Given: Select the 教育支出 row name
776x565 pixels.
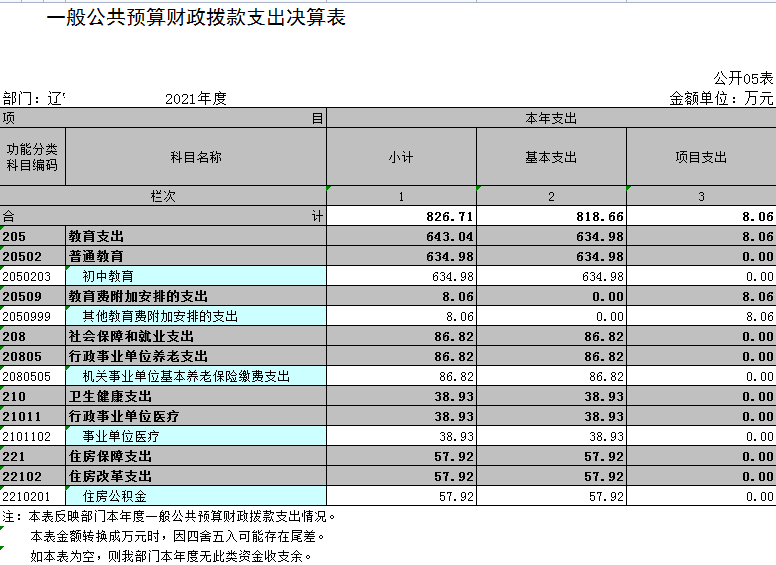Looking at the screenshot, I should (x=196, y=236).
